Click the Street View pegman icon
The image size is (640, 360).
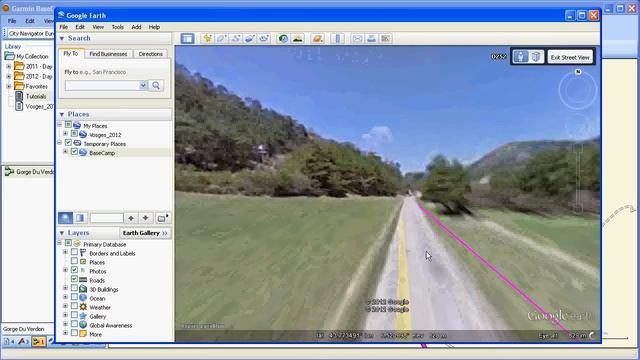click(x=520, y=57)
